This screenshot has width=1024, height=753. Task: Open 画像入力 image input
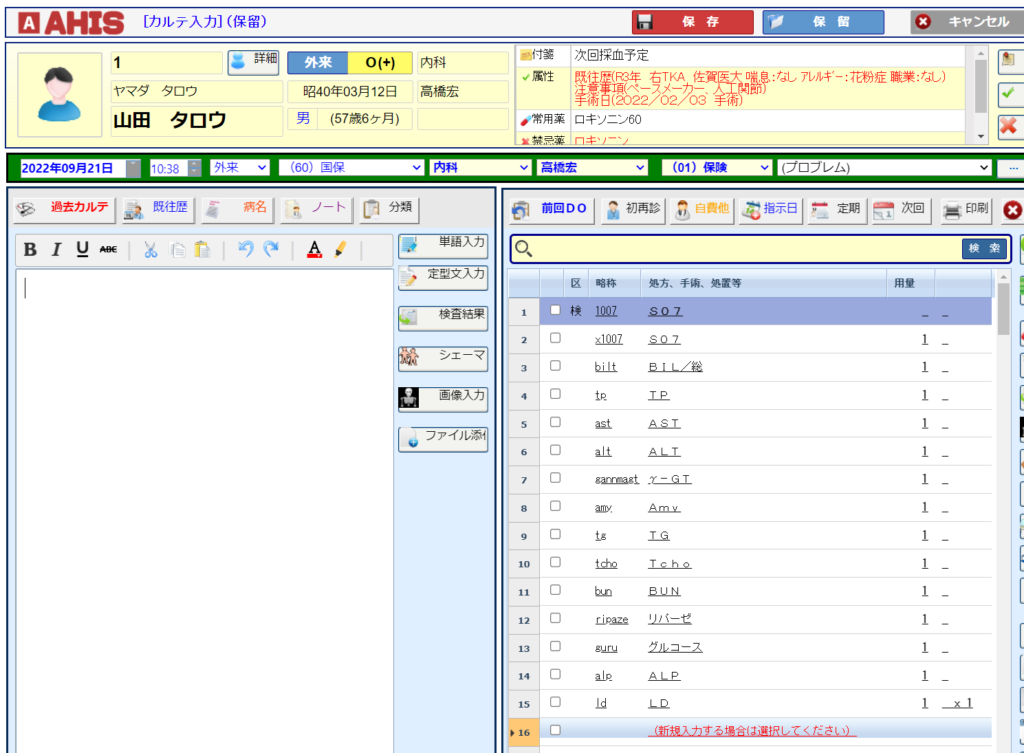(443, 399)
